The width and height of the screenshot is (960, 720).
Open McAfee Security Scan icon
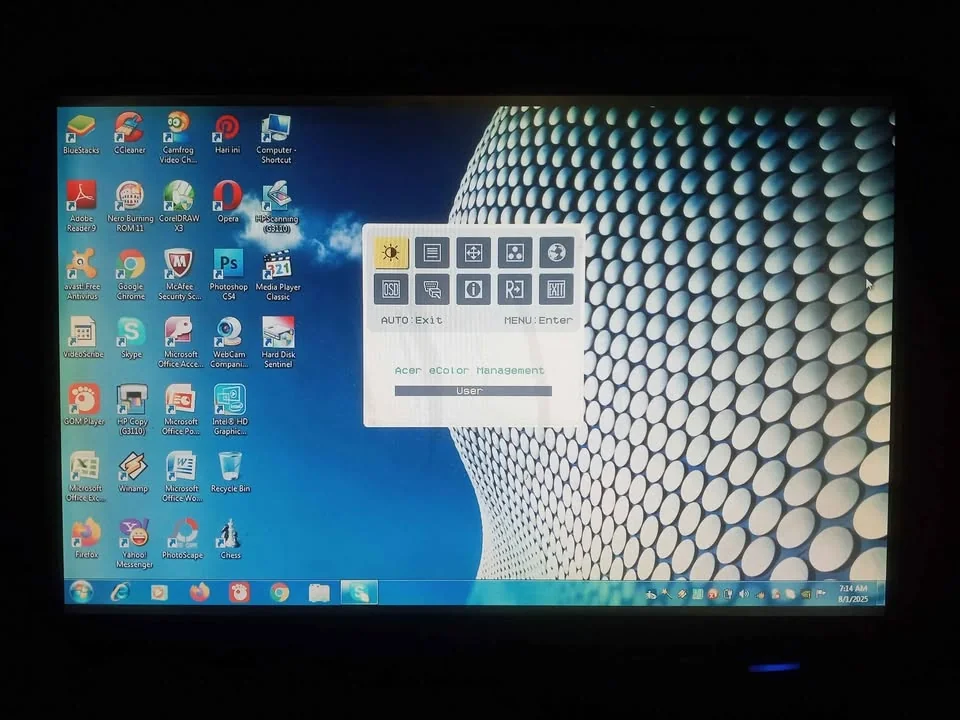(179, 274)
